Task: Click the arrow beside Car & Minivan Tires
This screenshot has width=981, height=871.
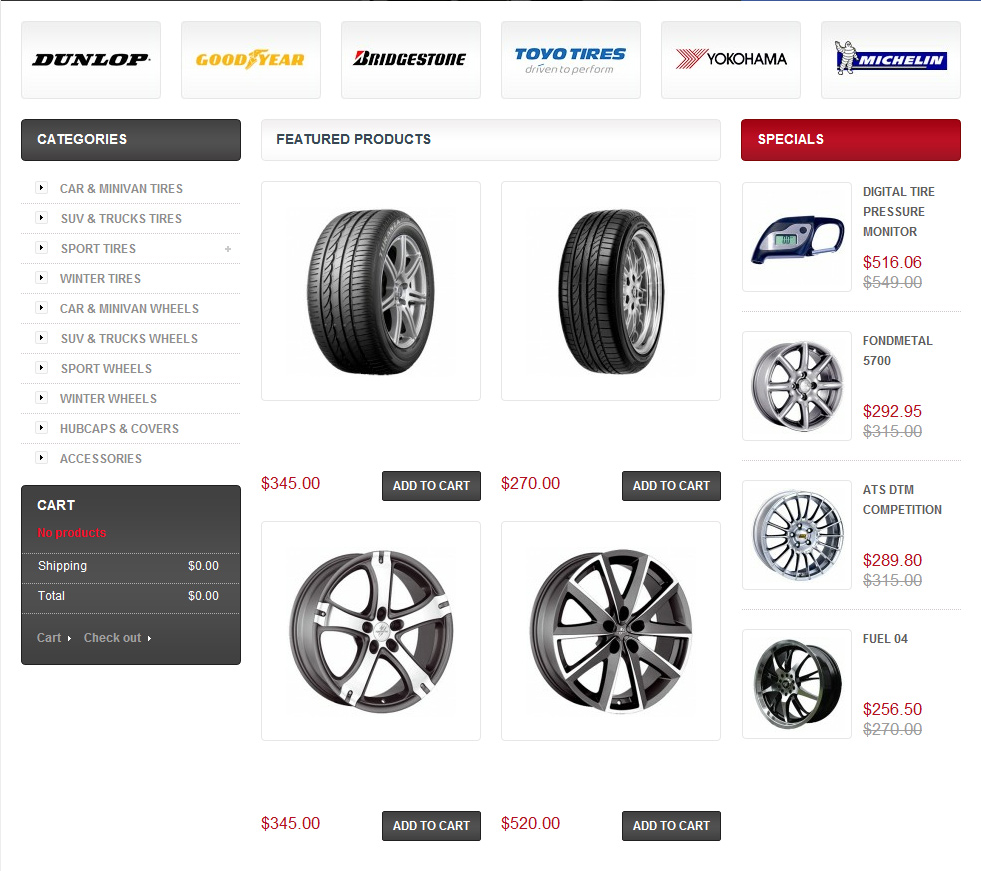Action: pos(41,188)
